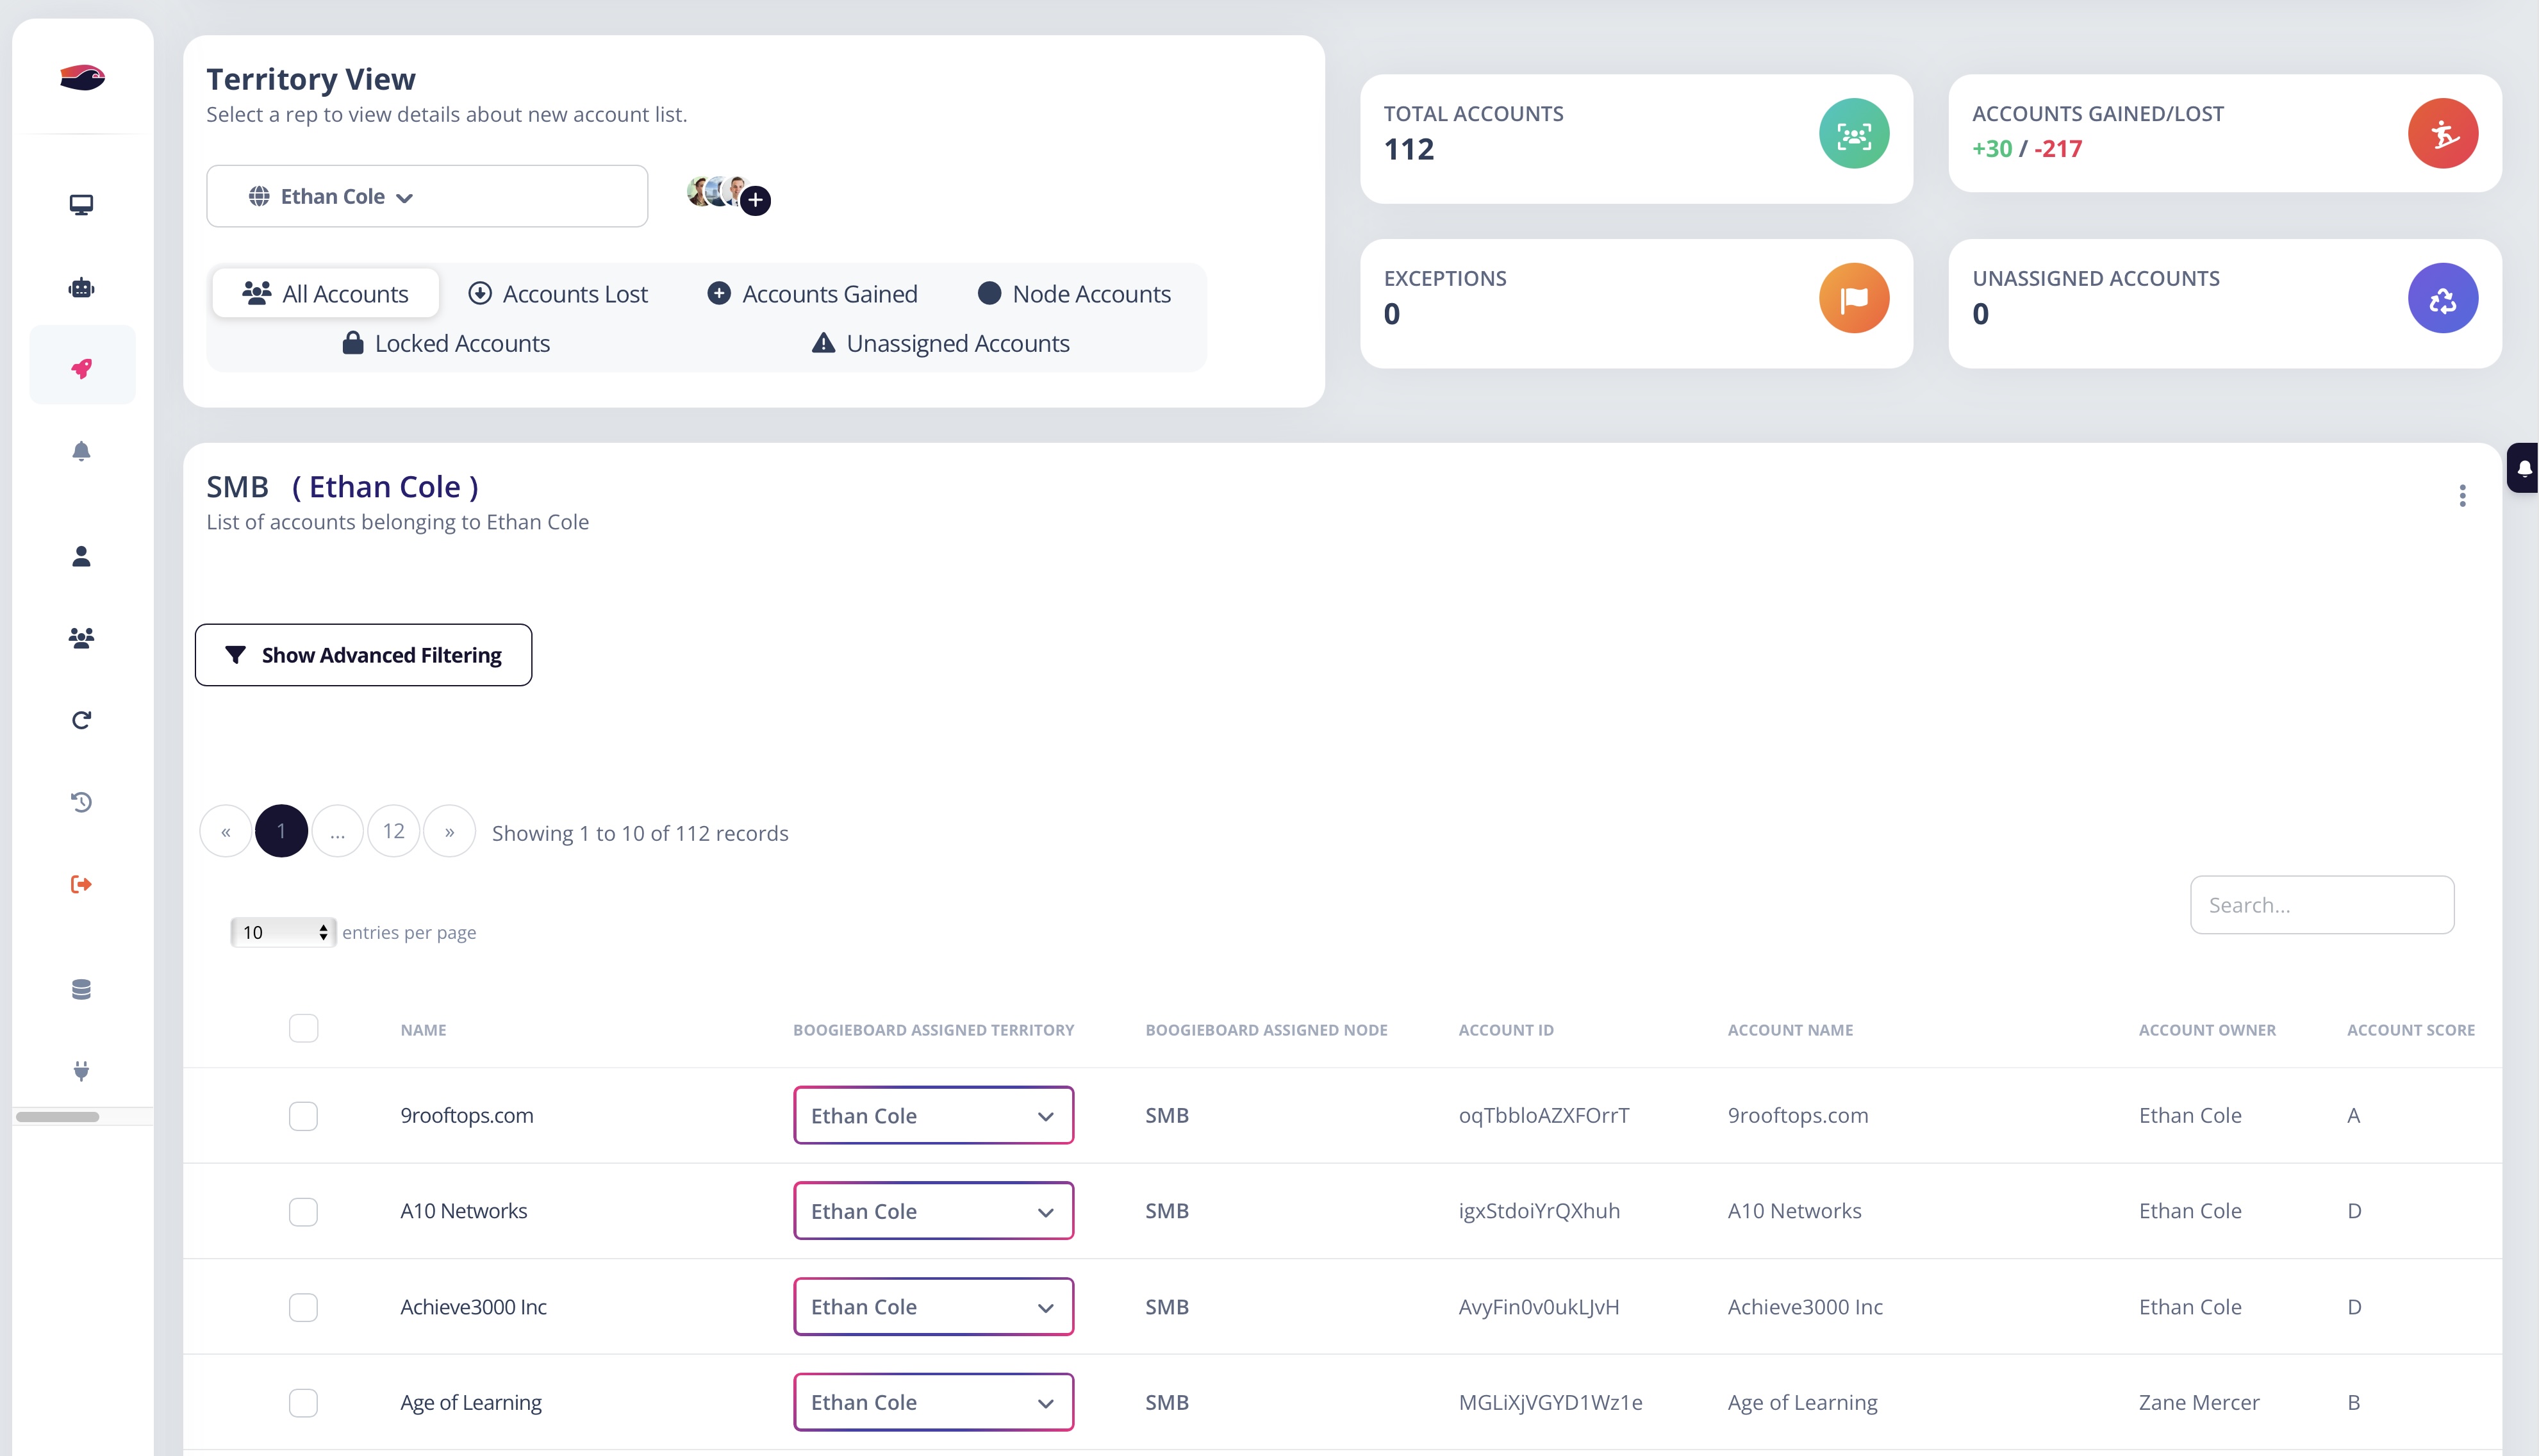The height and width of the screenshot is (1456, 2539).
Task: Open the rocket icon in sidebar
Action: click(x=82, y=368)
